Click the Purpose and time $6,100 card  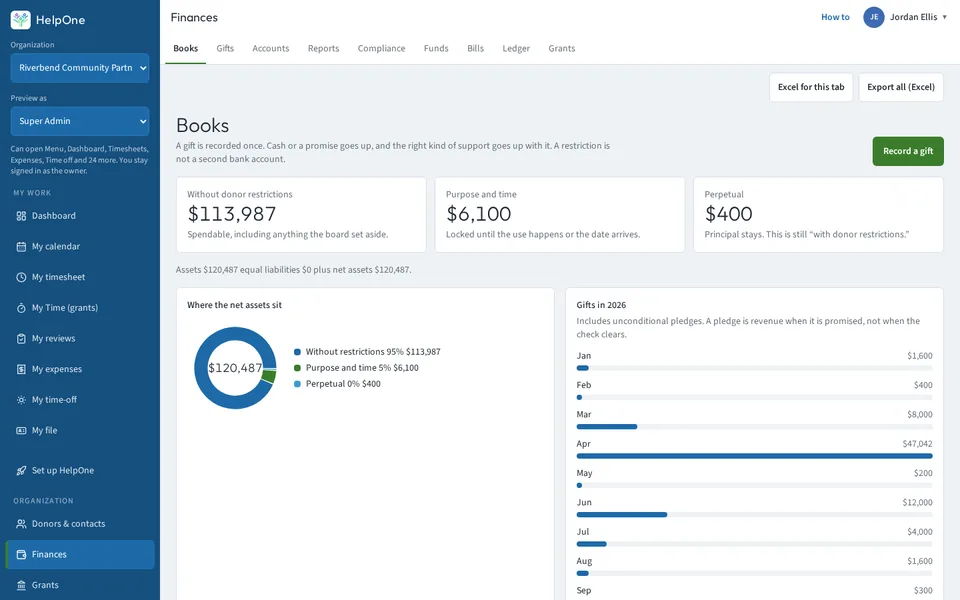[x=560, y=215]
